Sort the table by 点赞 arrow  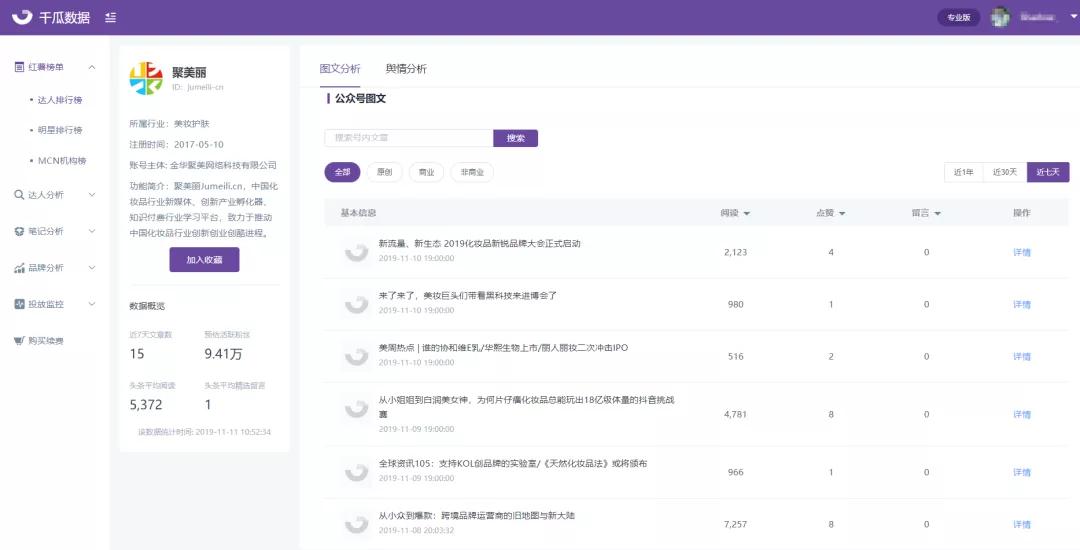point(842,213)
